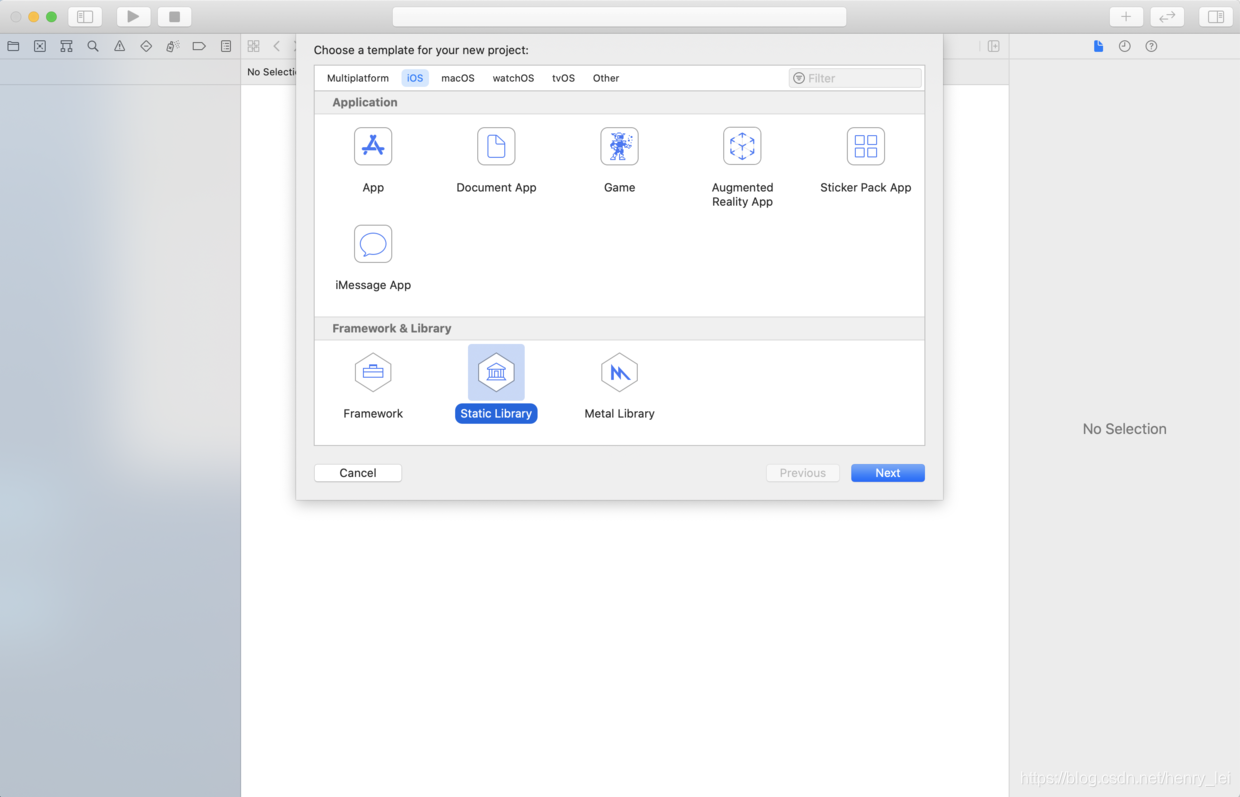This screenshot has height=797, width=1240.
Task: Choose the iMessage App template
Action: [x=373, y=244]
